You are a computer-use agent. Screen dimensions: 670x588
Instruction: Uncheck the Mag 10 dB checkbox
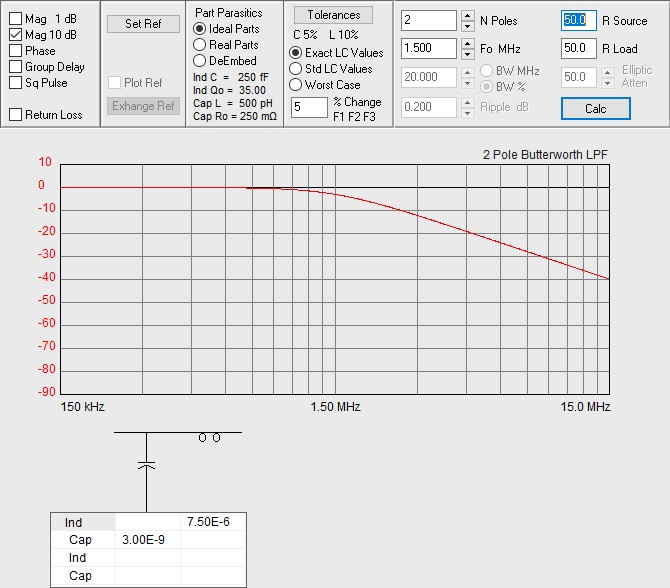15,35
